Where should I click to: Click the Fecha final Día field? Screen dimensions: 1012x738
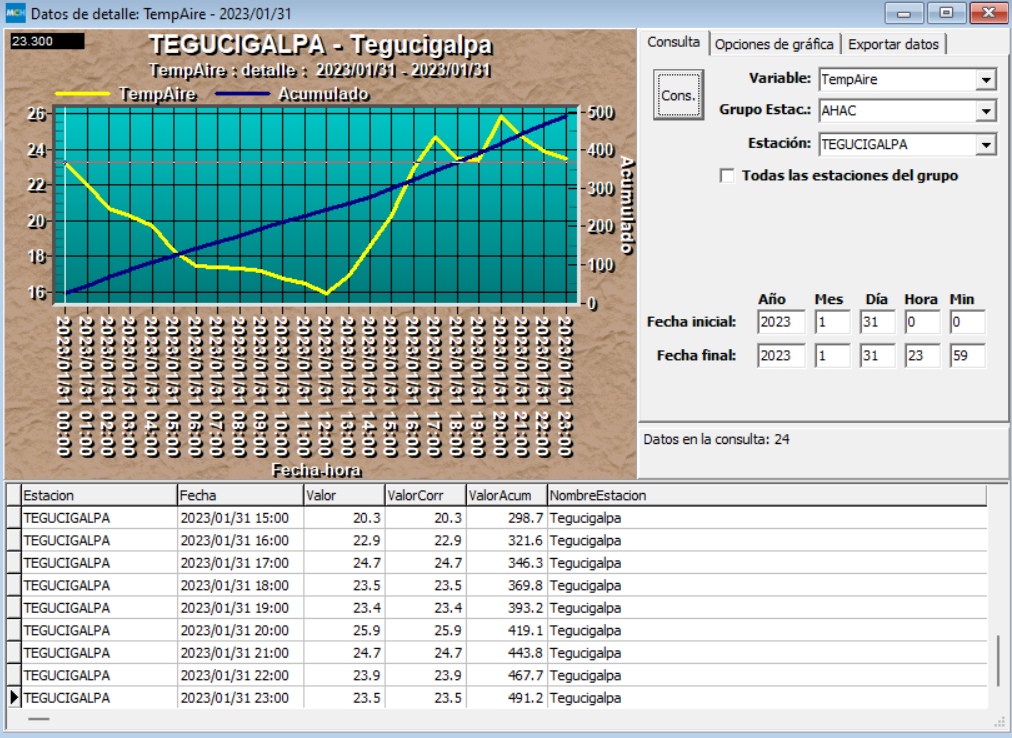pyautogui.click(x=877, y=356)
